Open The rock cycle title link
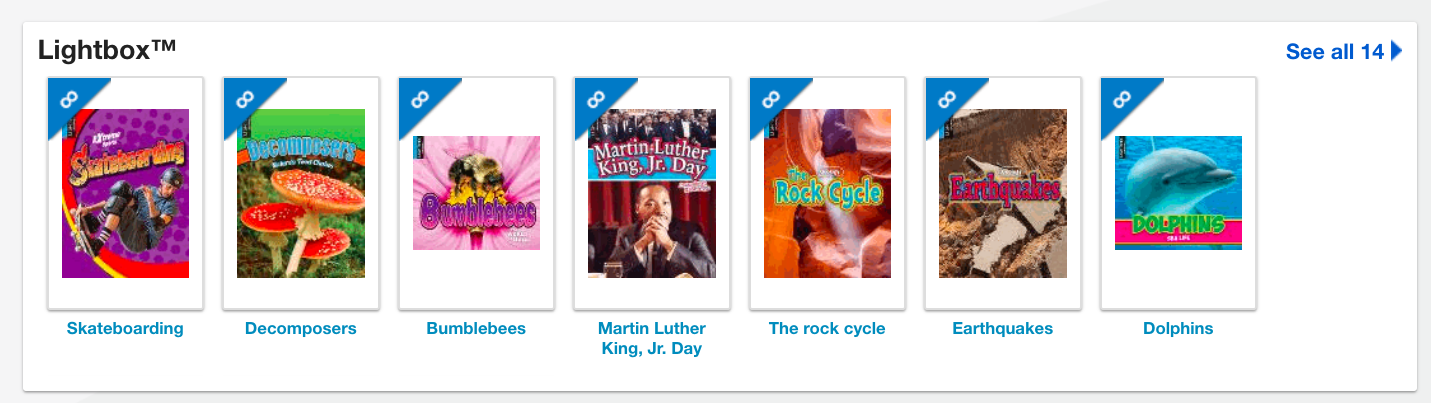Image resolution: width=1431 pixels, height=403 pixels. 827,328
